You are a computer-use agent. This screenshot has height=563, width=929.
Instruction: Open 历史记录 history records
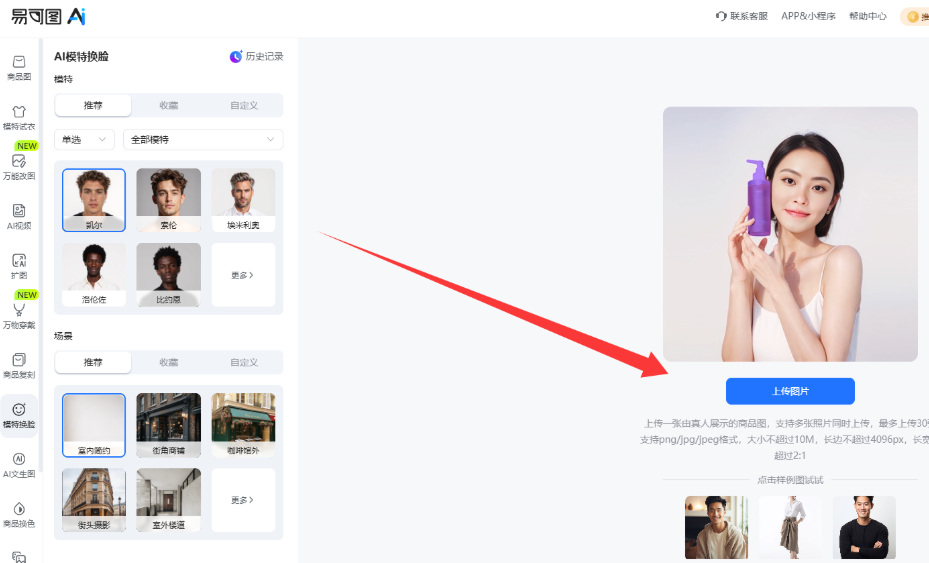tap(257, 57)
